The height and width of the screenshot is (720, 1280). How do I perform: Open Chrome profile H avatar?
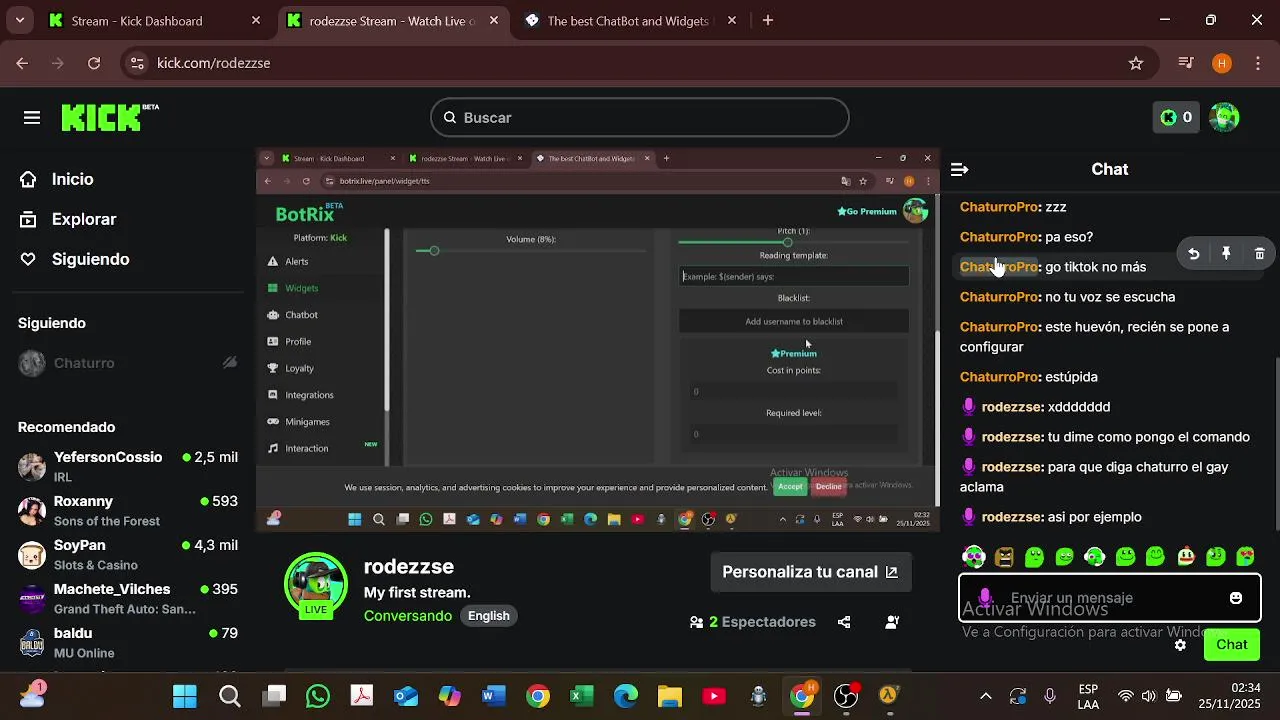(1221, 63)
